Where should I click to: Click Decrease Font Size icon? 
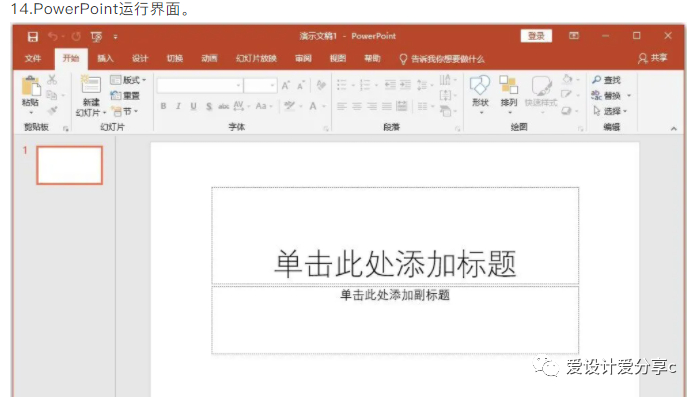point(301,85)
